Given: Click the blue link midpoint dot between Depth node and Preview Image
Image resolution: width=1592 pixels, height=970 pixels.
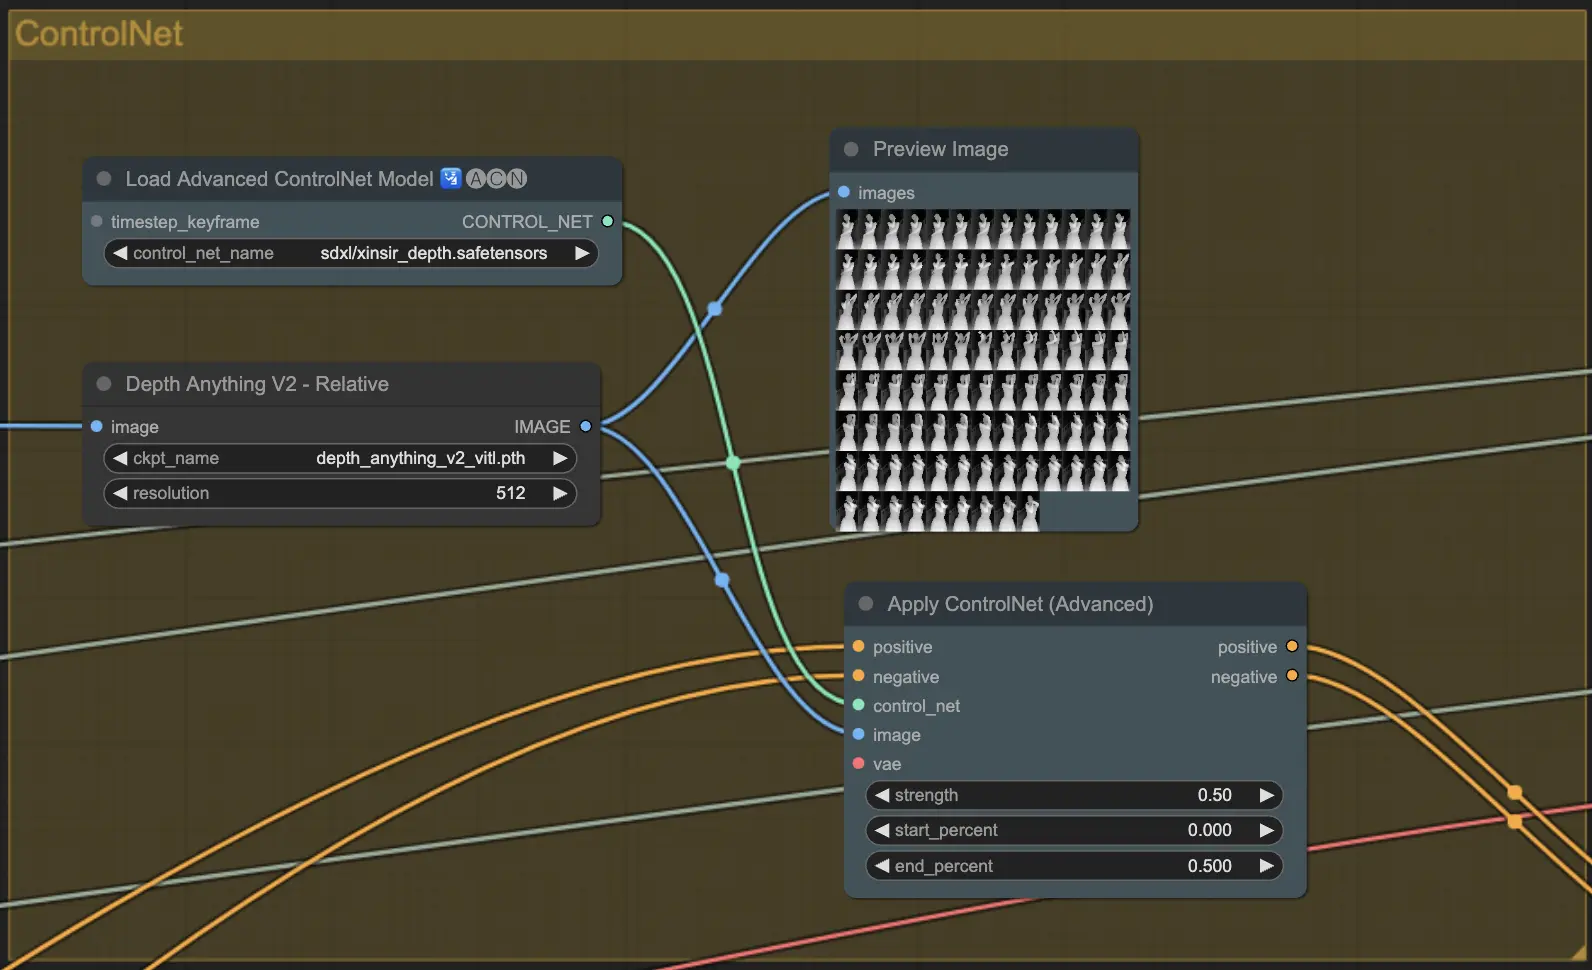Looking at the screenshot, I should tap(715, 309).
